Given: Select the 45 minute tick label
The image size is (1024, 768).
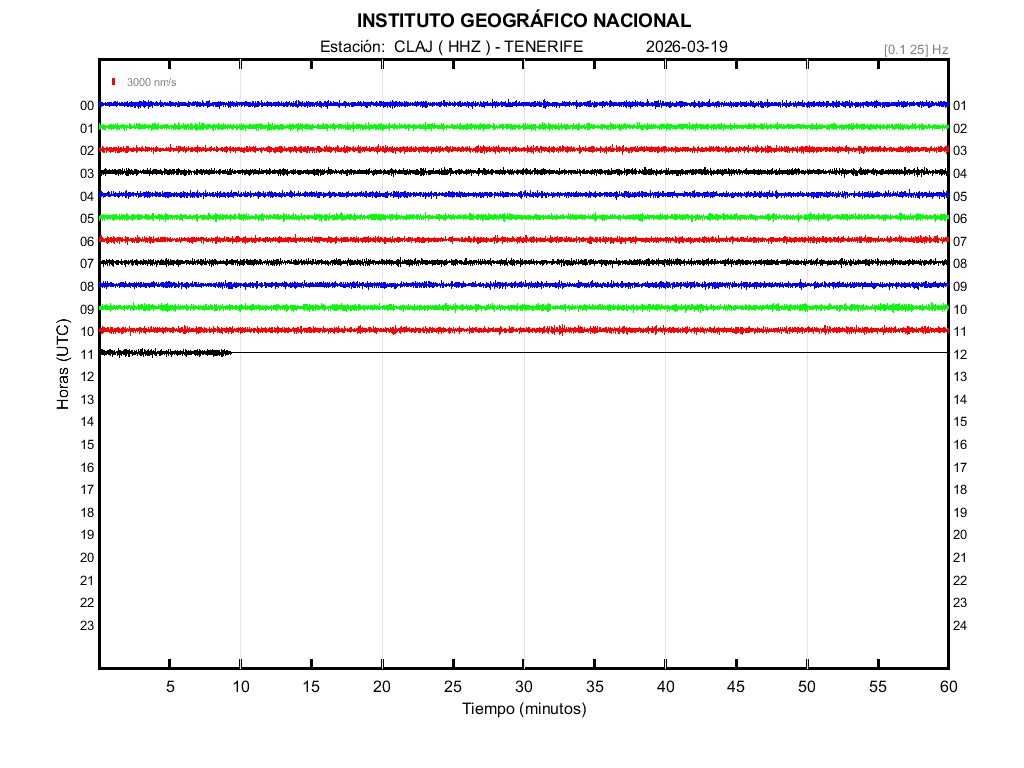Looking at the screenshot, I should click(x=736, y=687).
